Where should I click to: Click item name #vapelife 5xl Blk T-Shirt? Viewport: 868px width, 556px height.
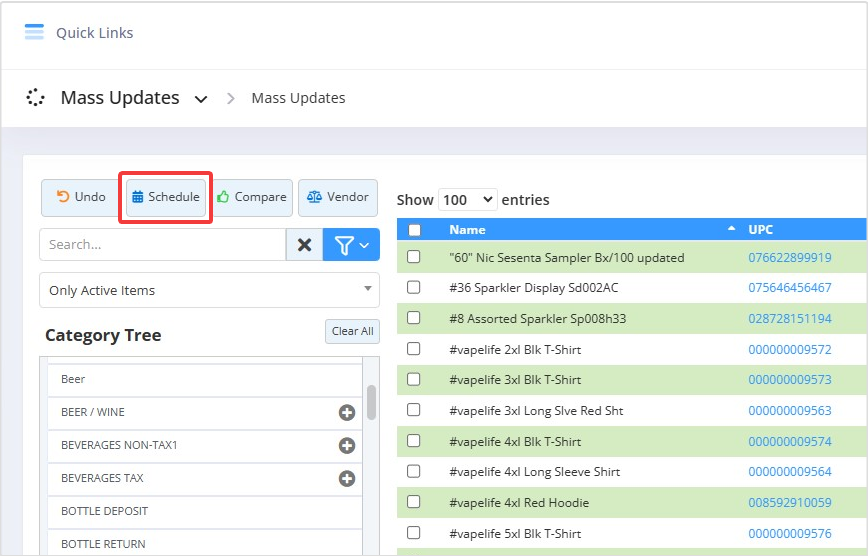515,534
